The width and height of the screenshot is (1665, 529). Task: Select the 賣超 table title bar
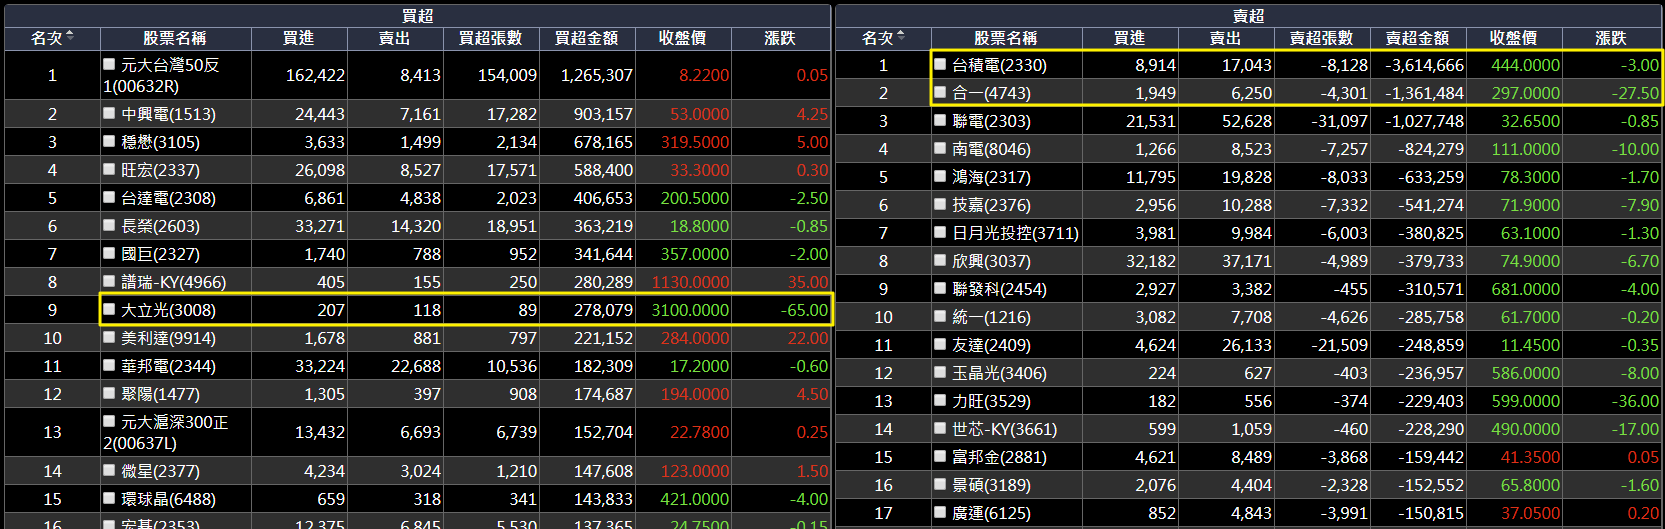[1248, 15]
